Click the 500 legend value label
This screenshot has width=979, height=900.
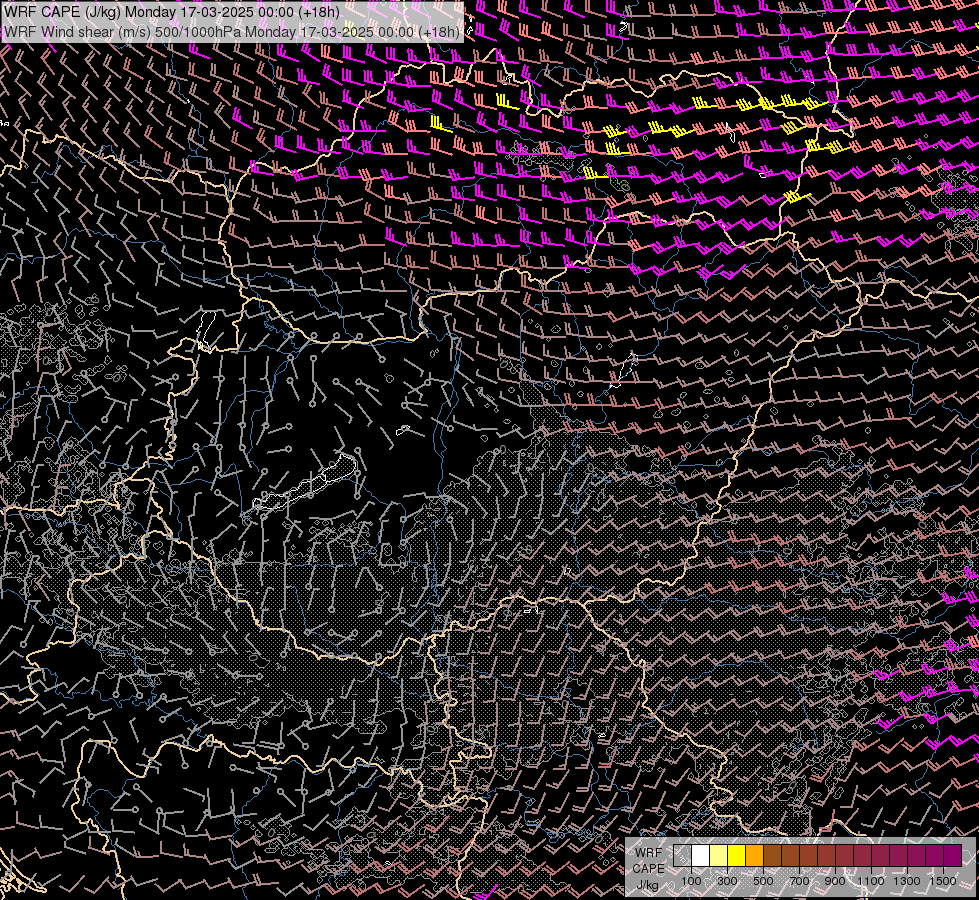[763, 881]
